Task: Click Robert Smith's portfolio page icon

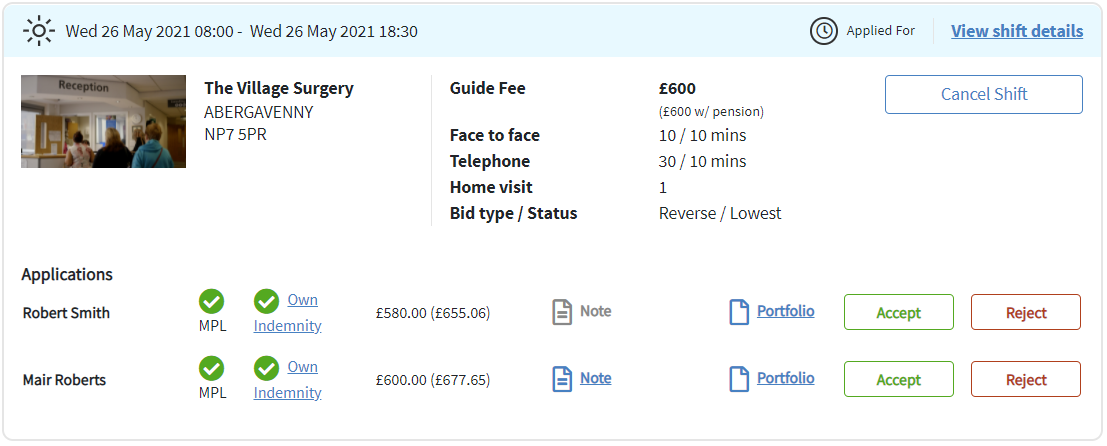Action: coord(738,312)
